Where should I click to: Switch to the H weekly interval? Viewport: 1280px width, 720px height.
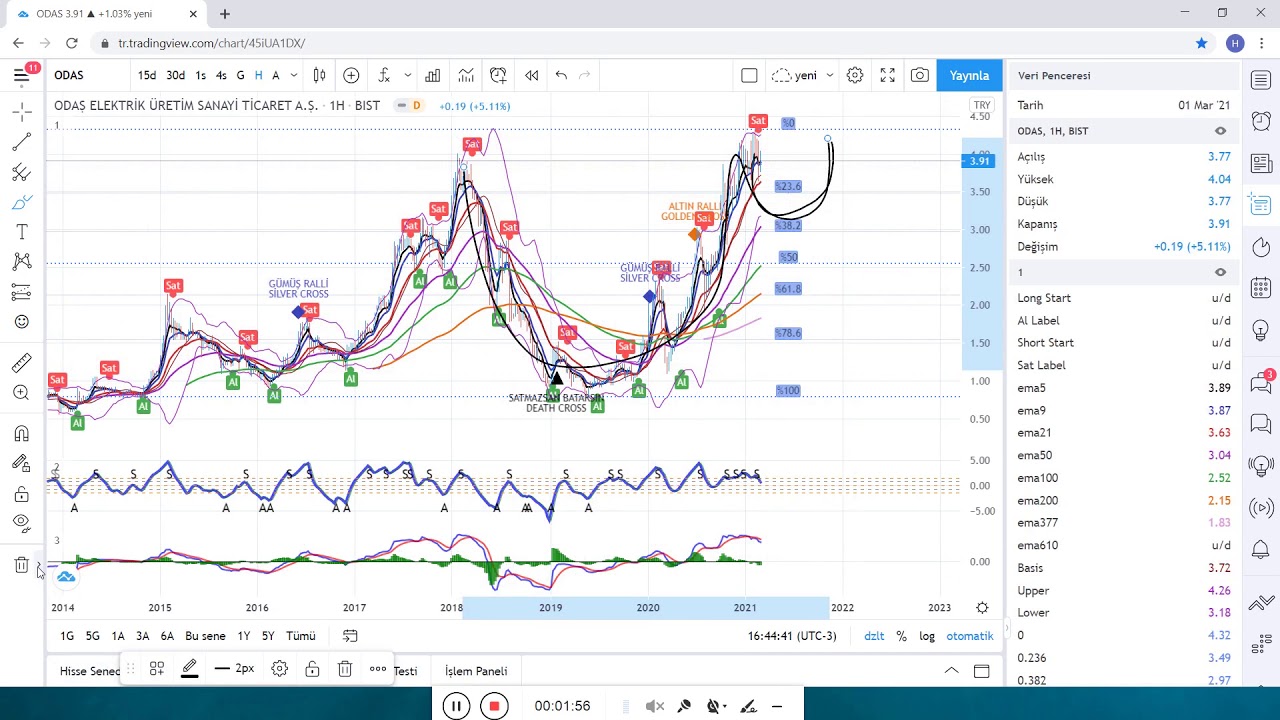click(258, 75)
